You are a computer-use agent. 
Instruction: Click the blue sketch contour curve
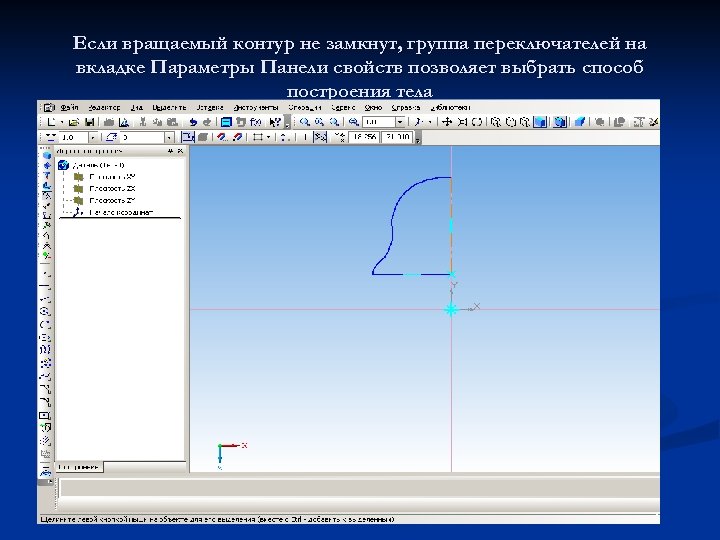pos(392,225)
